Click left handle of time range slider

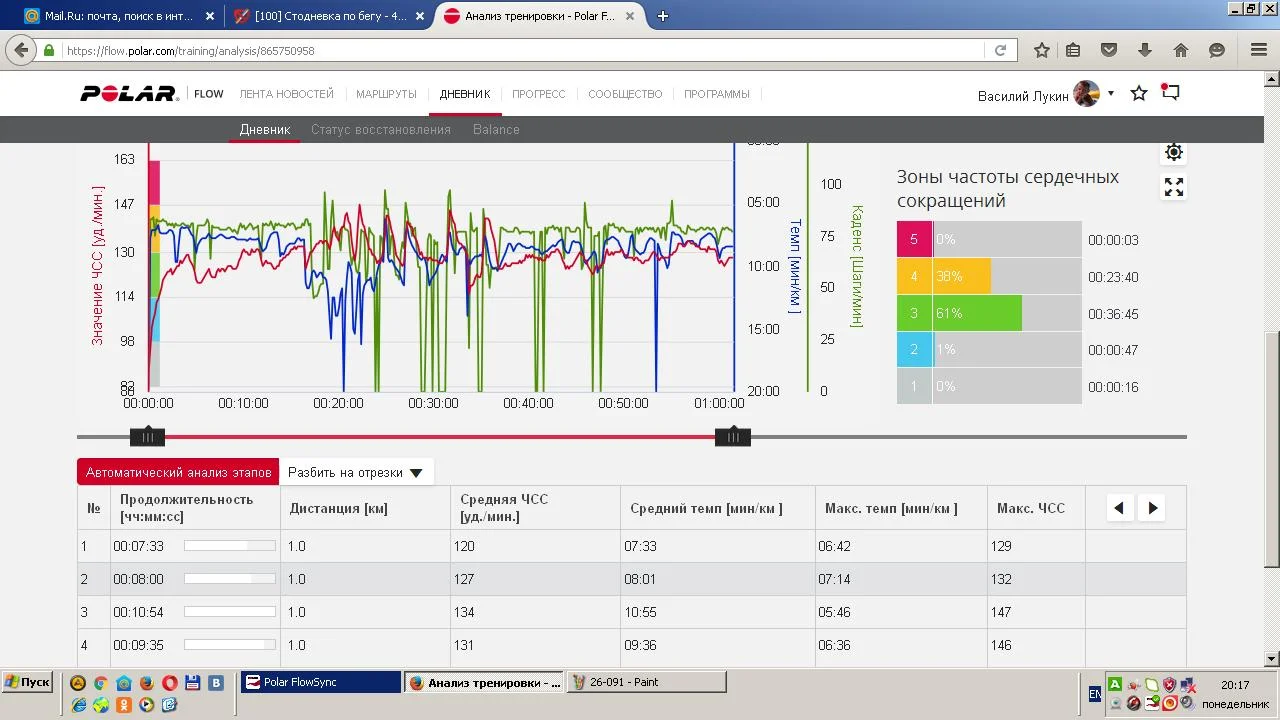[147, 437]
